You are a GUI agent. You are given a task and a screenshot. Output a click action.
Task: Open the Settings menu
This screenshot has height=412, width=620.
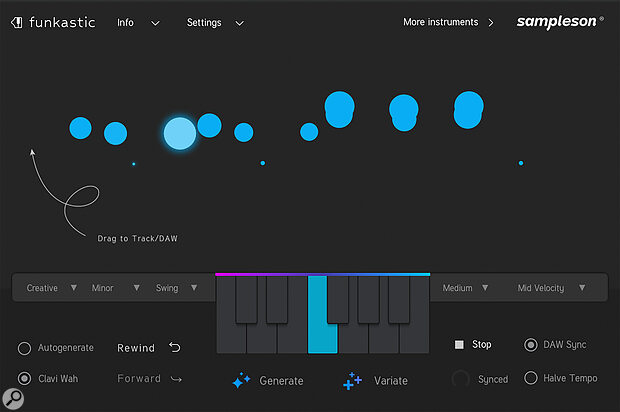tap(204, 23)
